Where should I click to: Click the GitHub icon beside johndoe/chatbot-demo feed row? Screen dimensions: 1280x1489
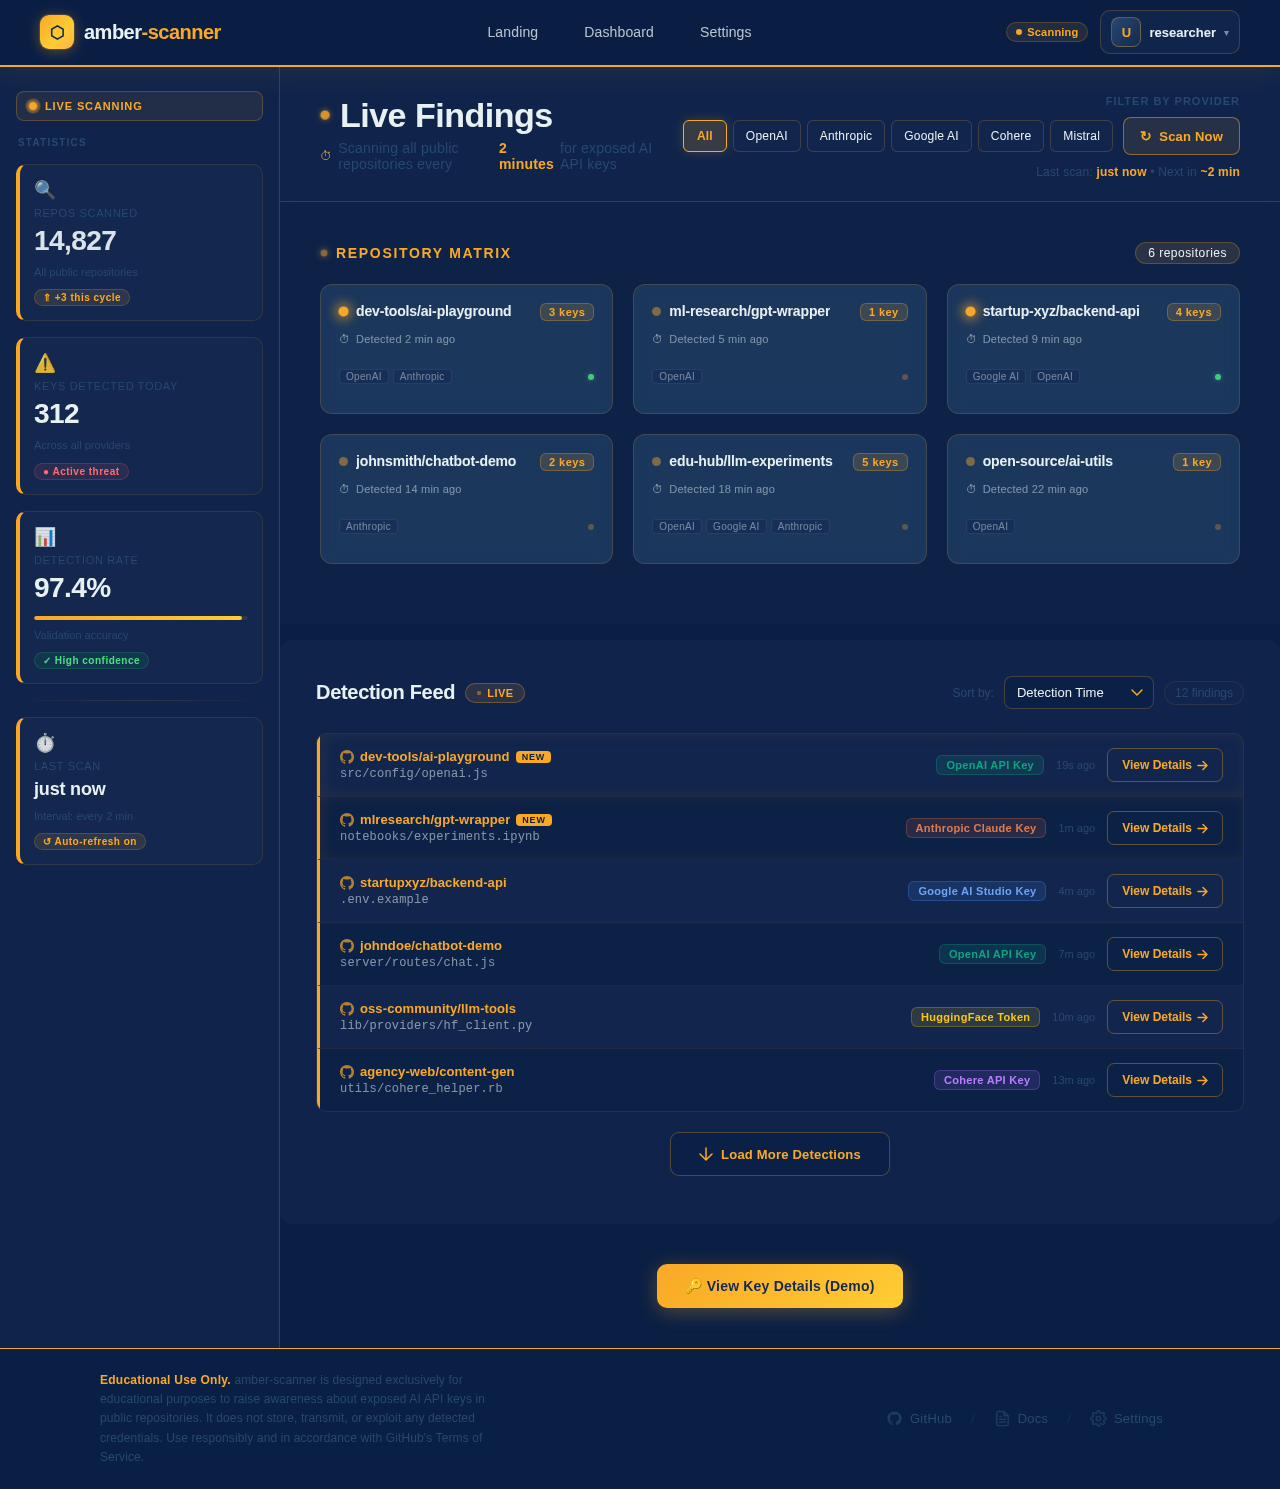(347, 946)
